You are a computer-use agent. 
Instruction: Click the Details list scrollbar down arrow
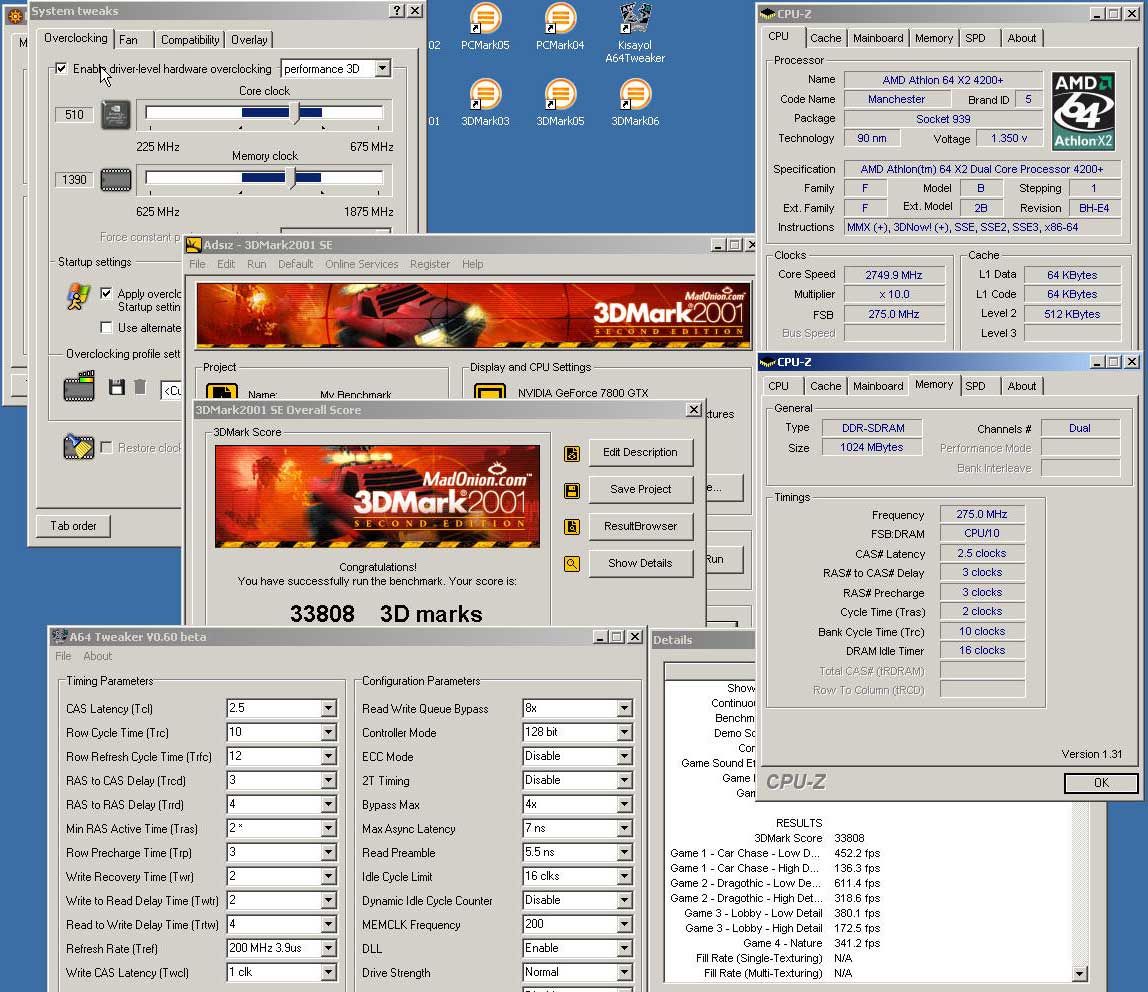tap(1079, 974)
